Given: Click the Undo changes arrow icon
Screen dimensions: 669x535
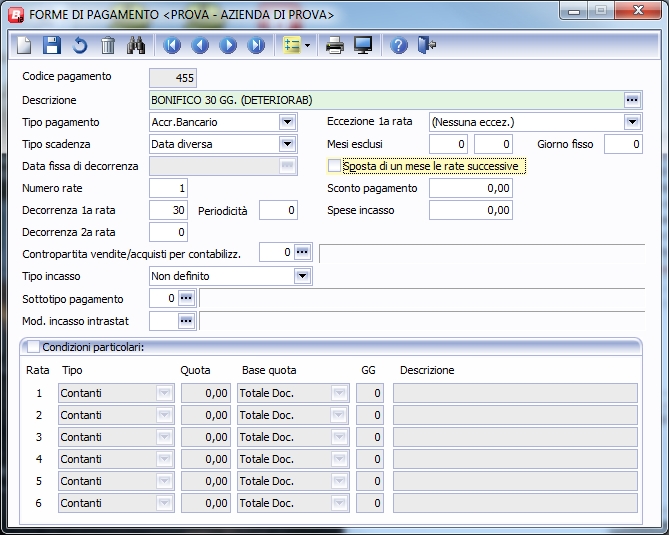Looking at the screenshot, I should point(80,45).
